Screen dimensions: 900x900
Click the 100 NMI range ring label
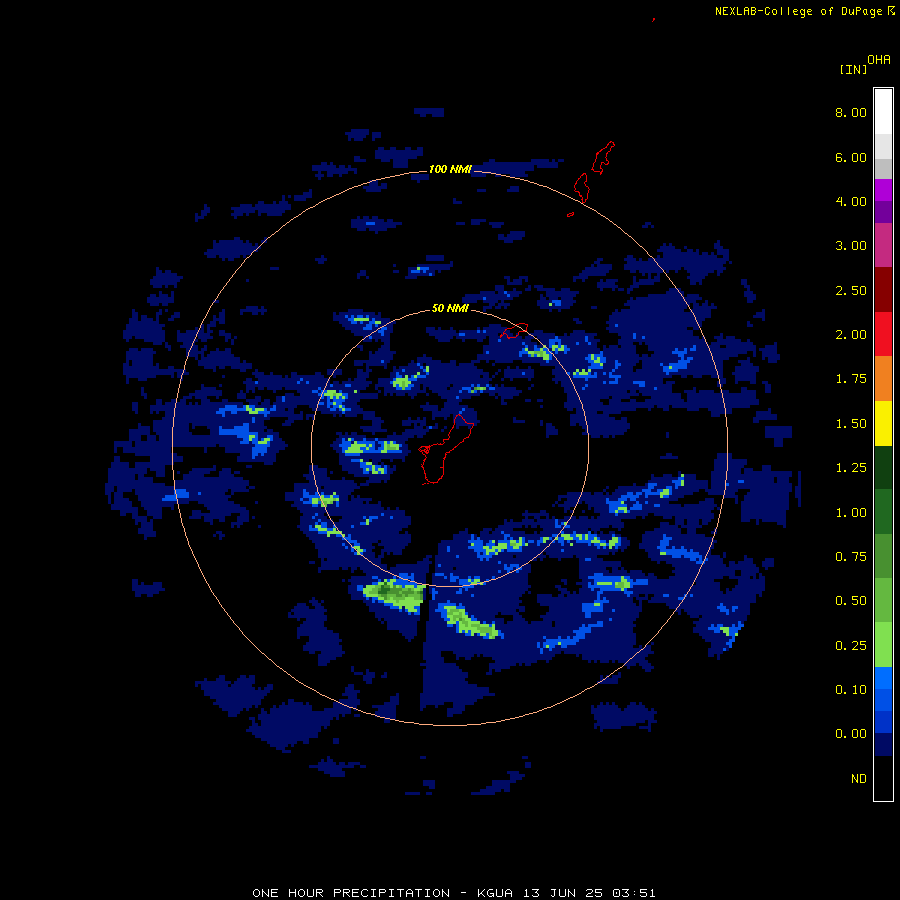pyautogui.click(x=450, y=169)
